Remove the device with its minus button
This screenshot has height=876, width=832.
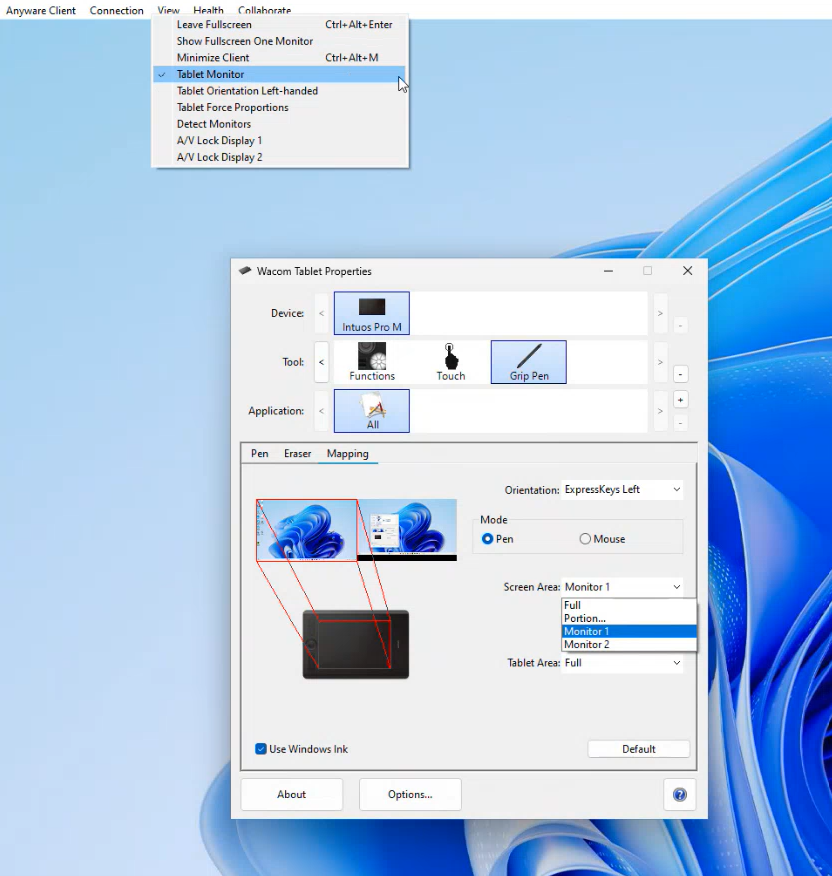point(680,325)
